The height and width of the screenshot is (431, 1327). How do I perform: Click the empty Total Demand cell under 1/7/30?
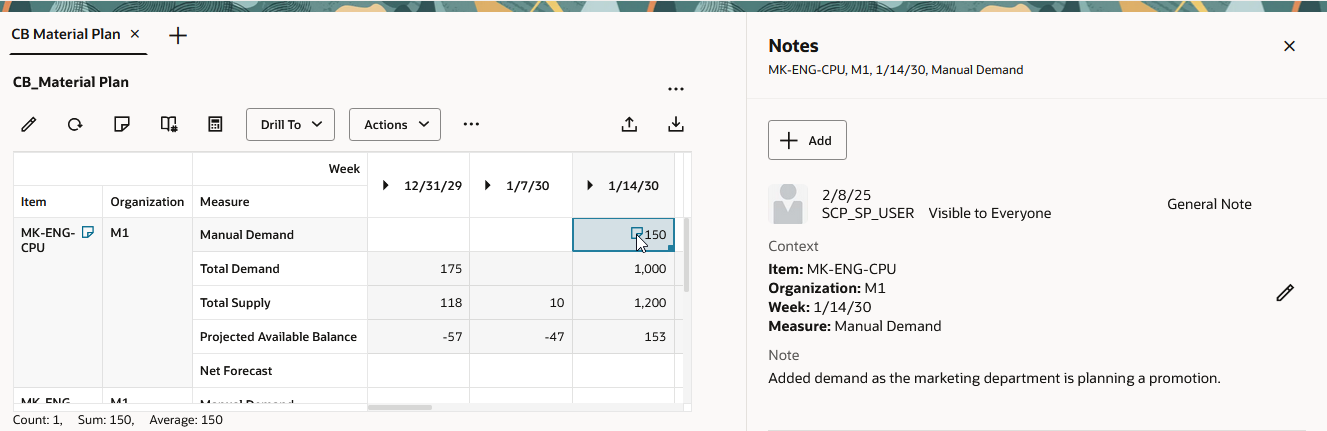(x=521, y=269)
